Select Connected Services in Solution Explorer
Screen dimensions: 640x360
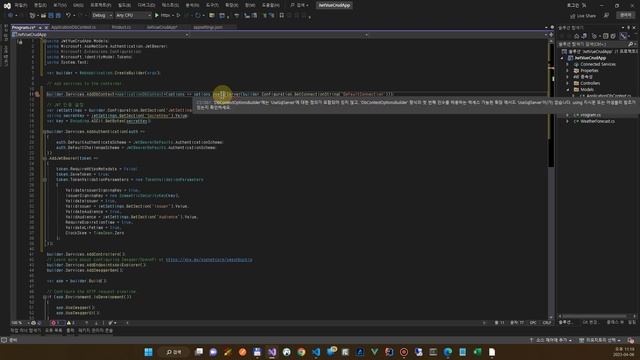(598, 64)
